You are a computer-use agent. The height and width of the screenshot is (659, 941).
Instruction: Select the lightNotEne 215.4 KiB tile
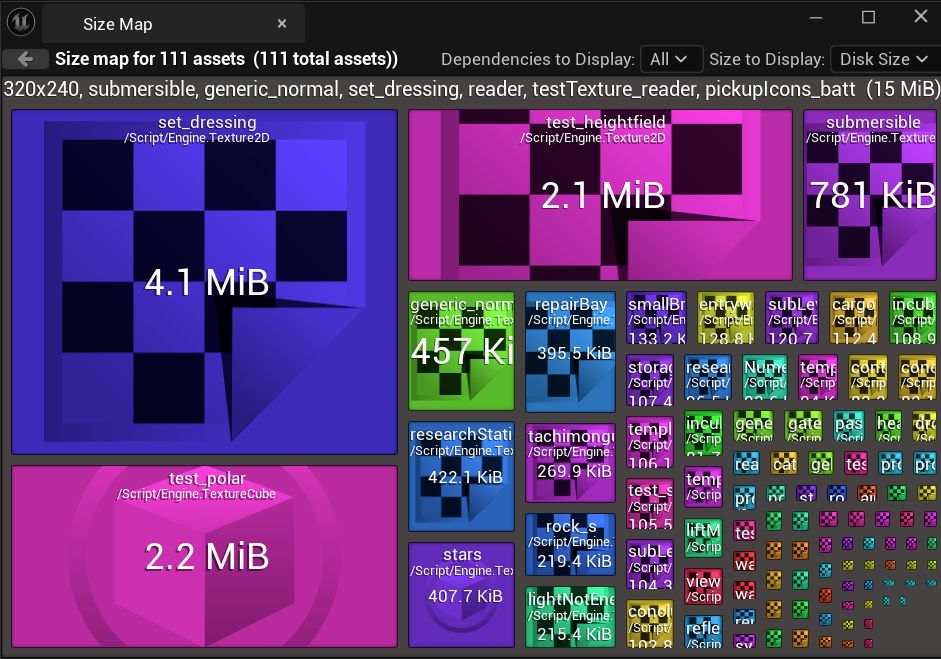point(571,617)
